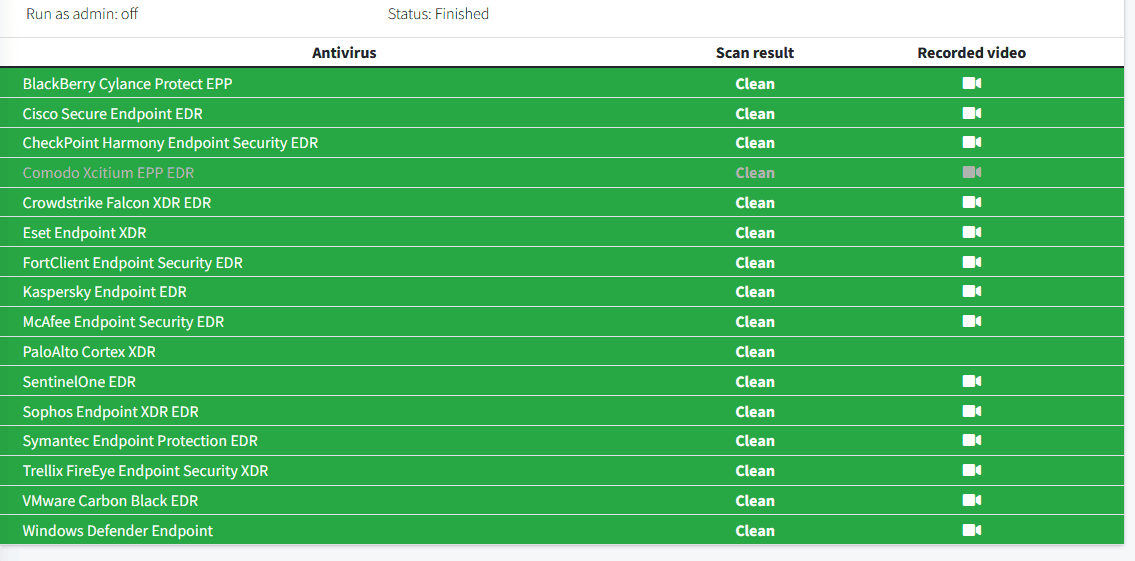This screenshot has height=561, width=1135.
Task: Watch CheckPoint Harmony Endpoint Security video
Action: point(971,143)
